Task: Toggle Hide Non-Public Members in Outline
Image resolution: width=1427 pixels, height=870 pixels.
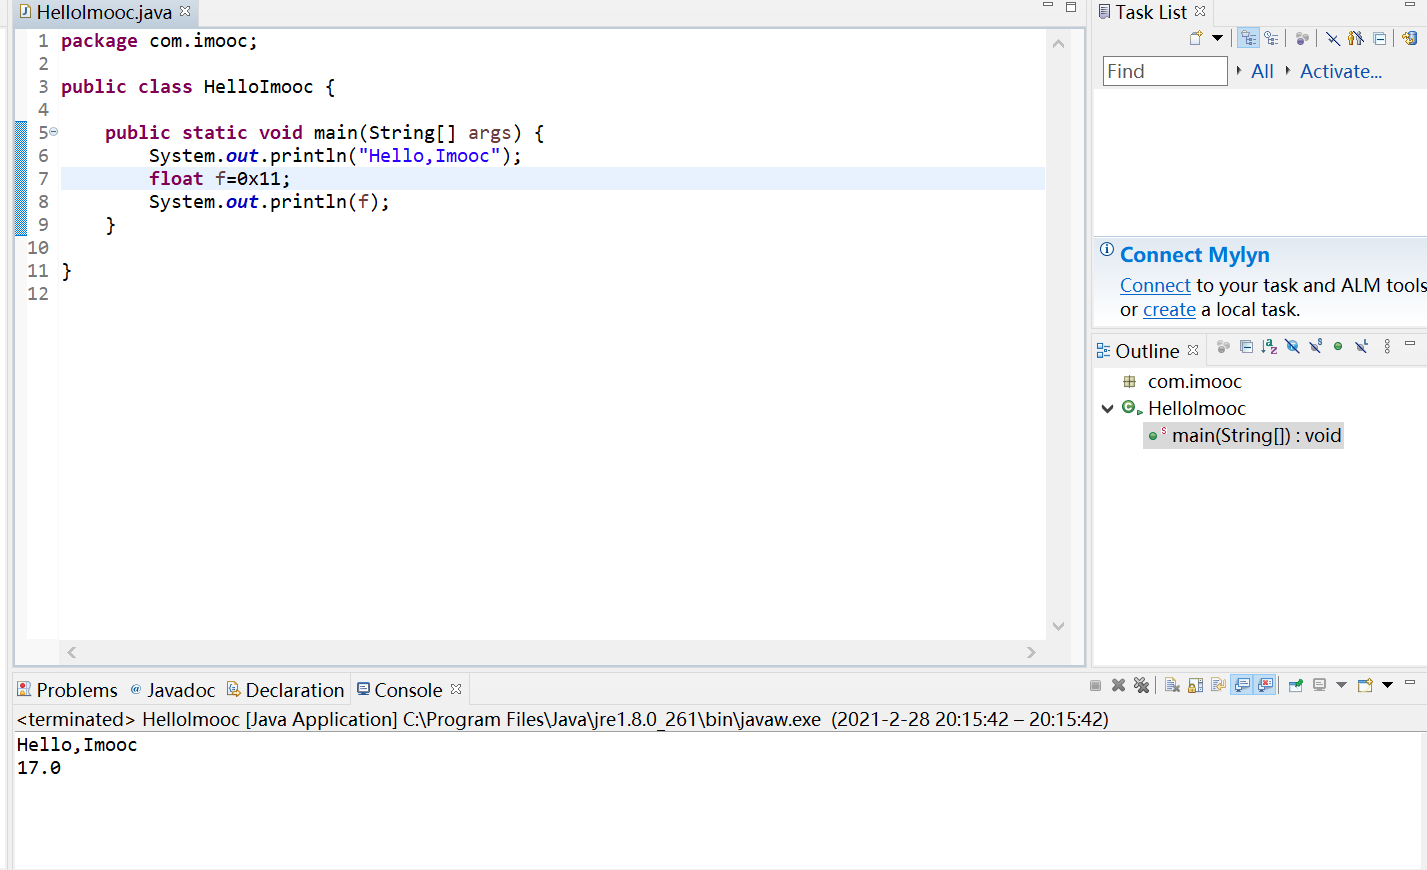Action: coord(1338,347)
